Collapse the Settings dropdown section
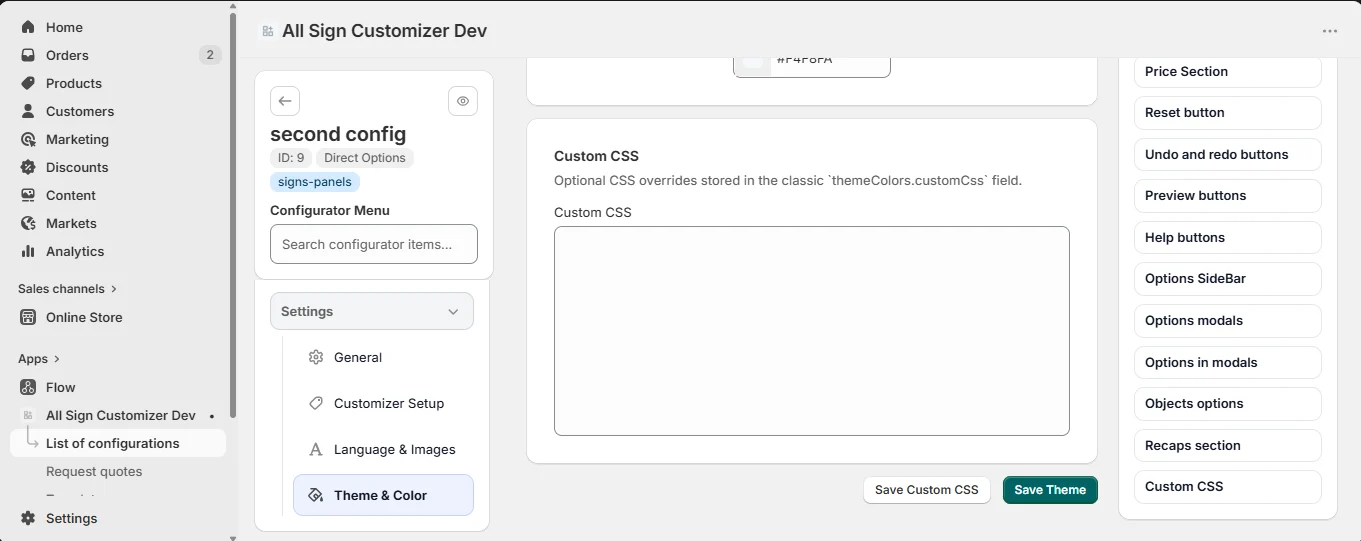The image size is (1361, 541). tap(372, 311)
